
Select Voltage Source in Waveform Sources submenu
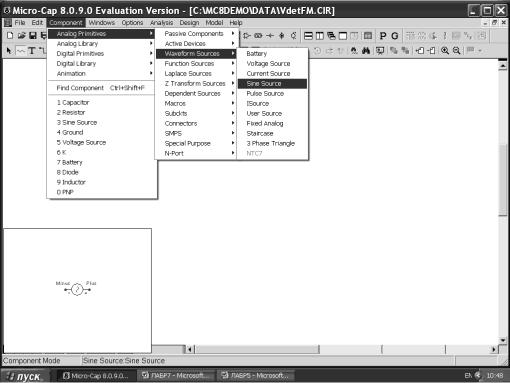272,64
